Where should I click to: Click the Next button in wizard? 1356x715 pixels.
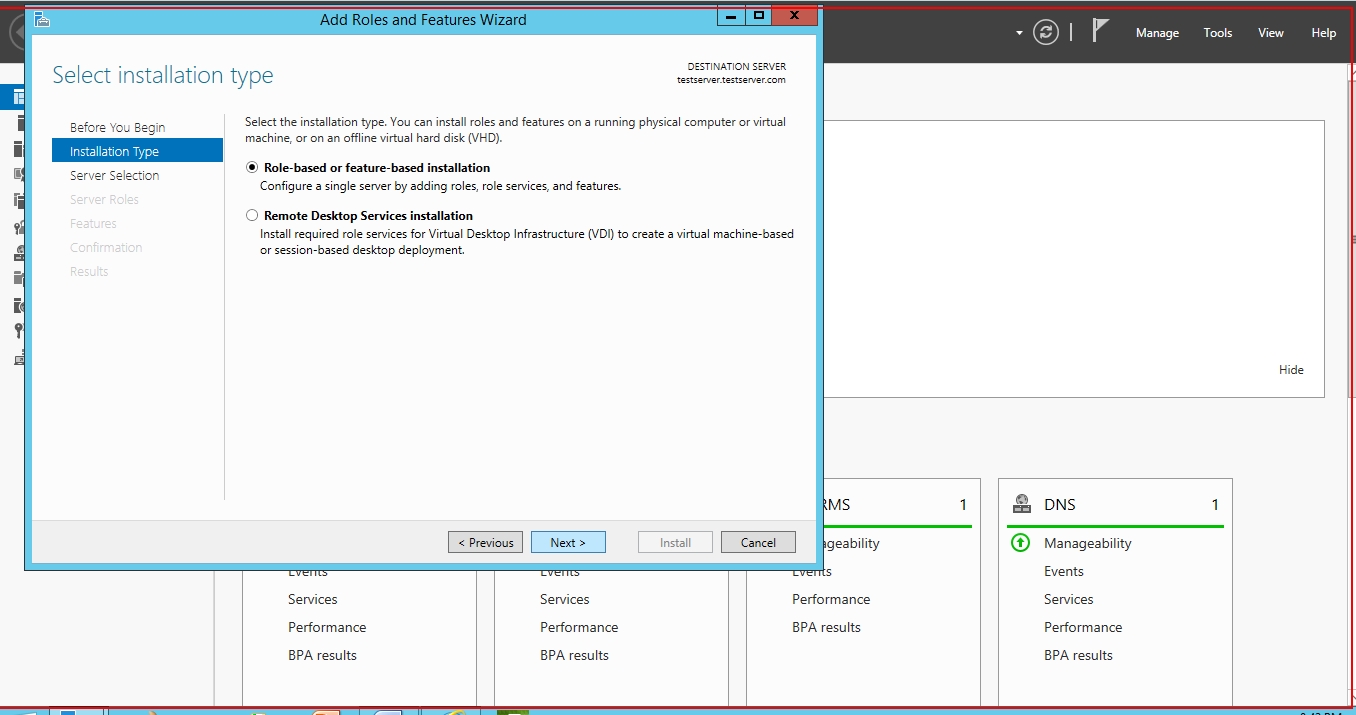click(x=567, y=542)
